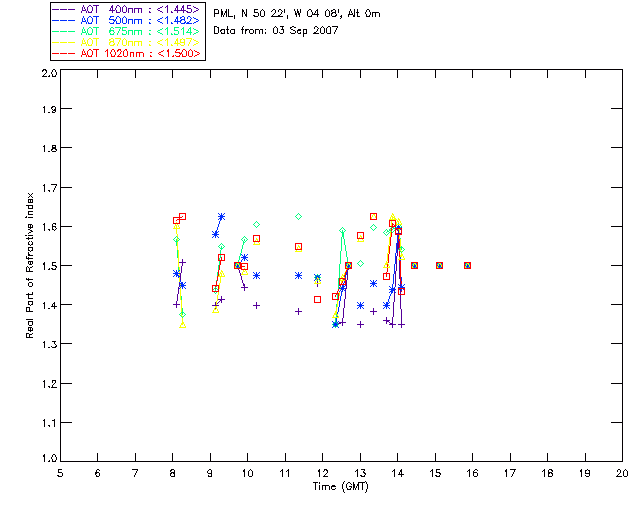Click the y-axis tick label '1.5'
This screenshot has width=640, height=512.
tap(49, 266)
